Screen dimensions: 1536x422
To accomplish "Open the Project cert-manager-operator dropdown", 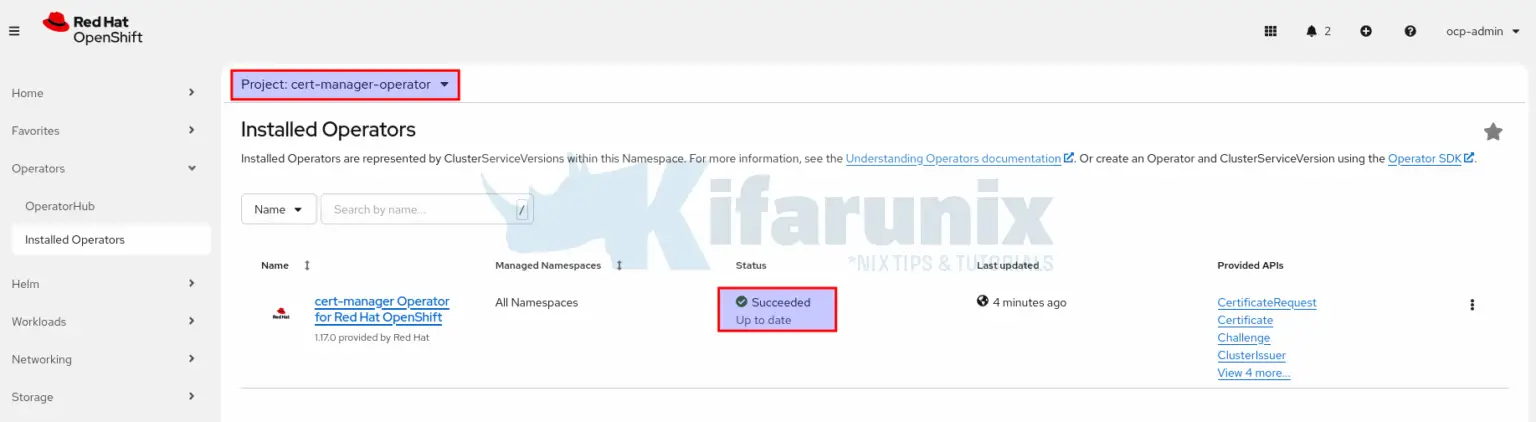I will click(345, 85).
